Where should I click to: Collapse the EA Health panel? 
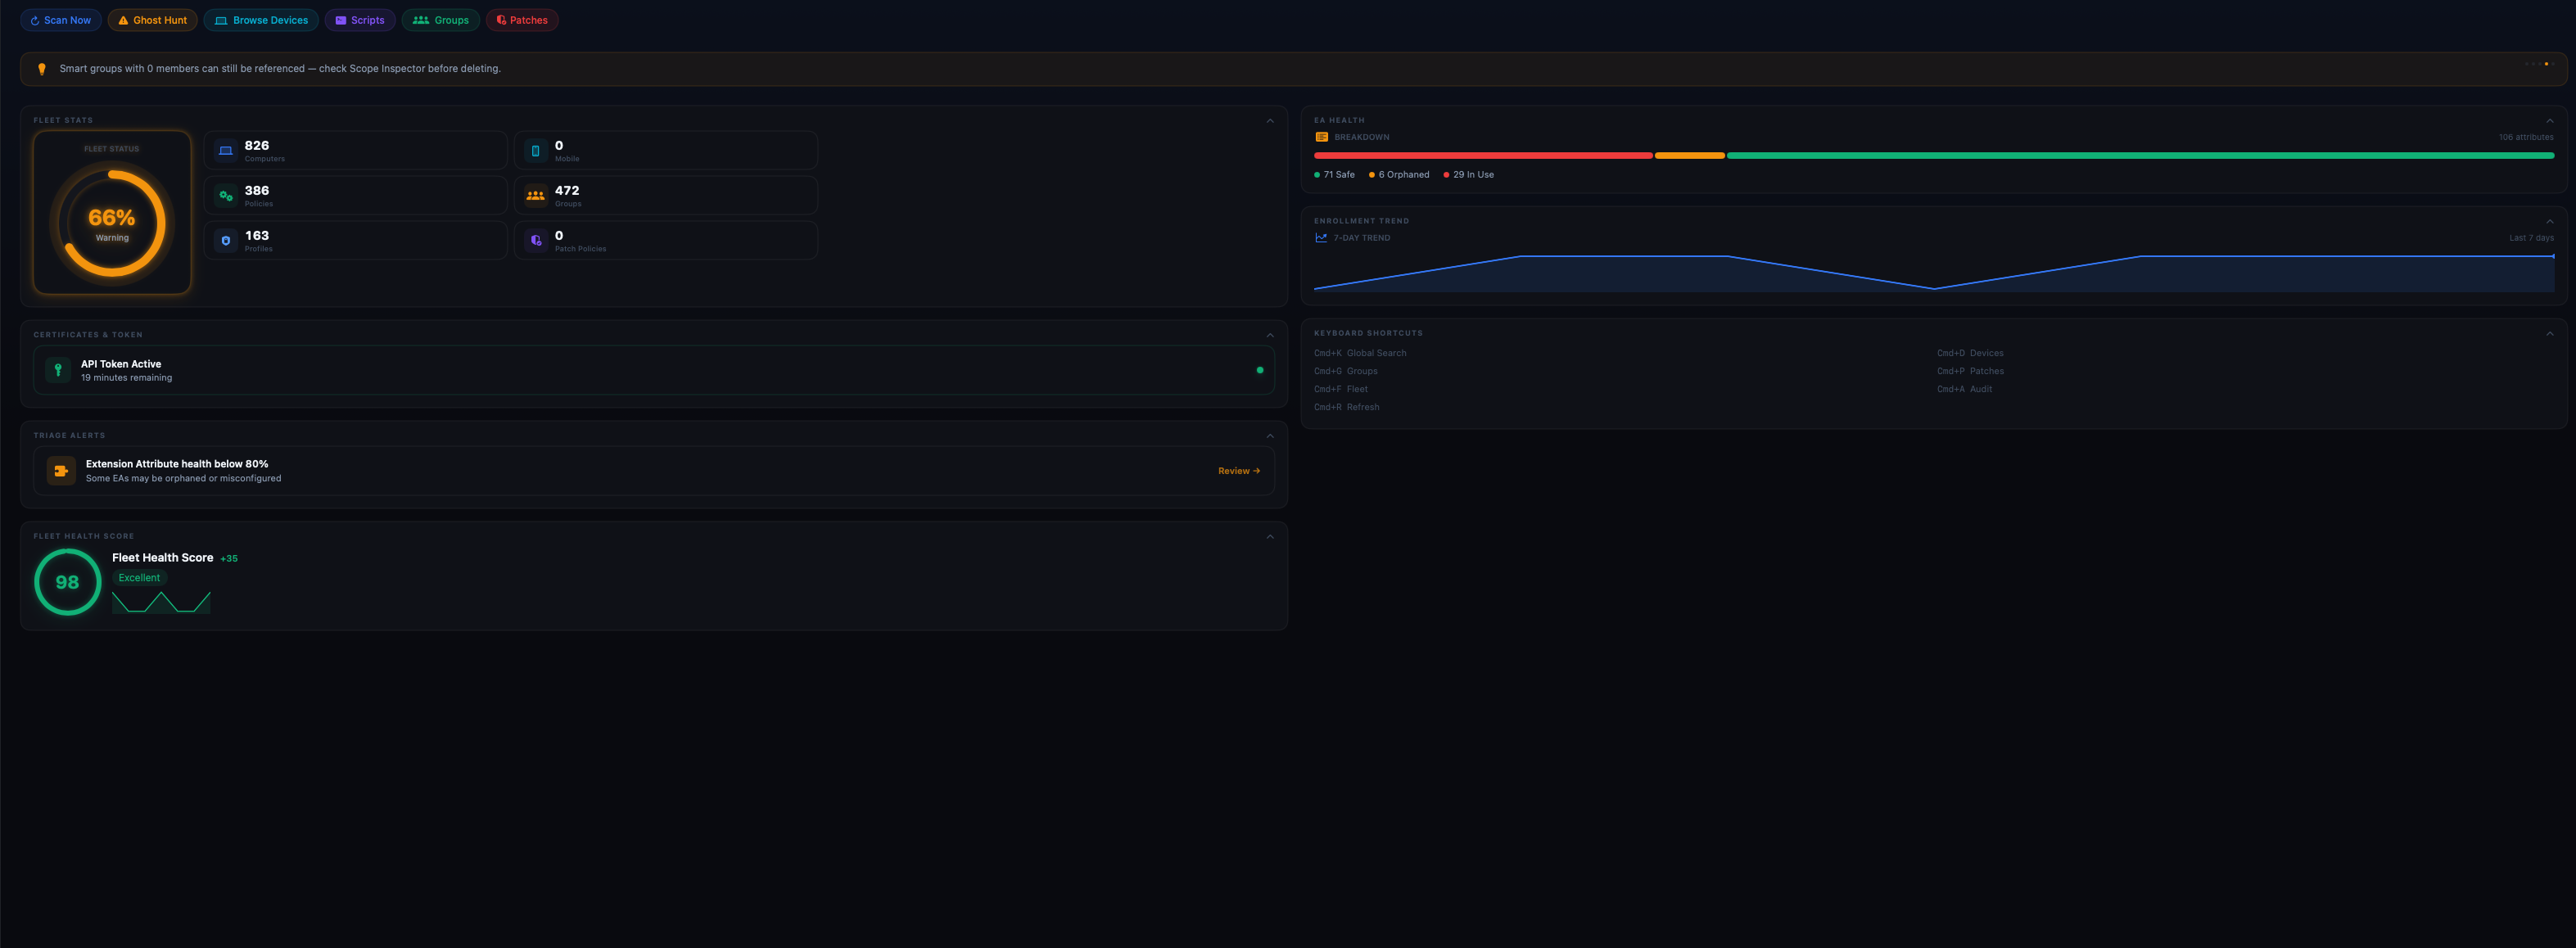2549,121
